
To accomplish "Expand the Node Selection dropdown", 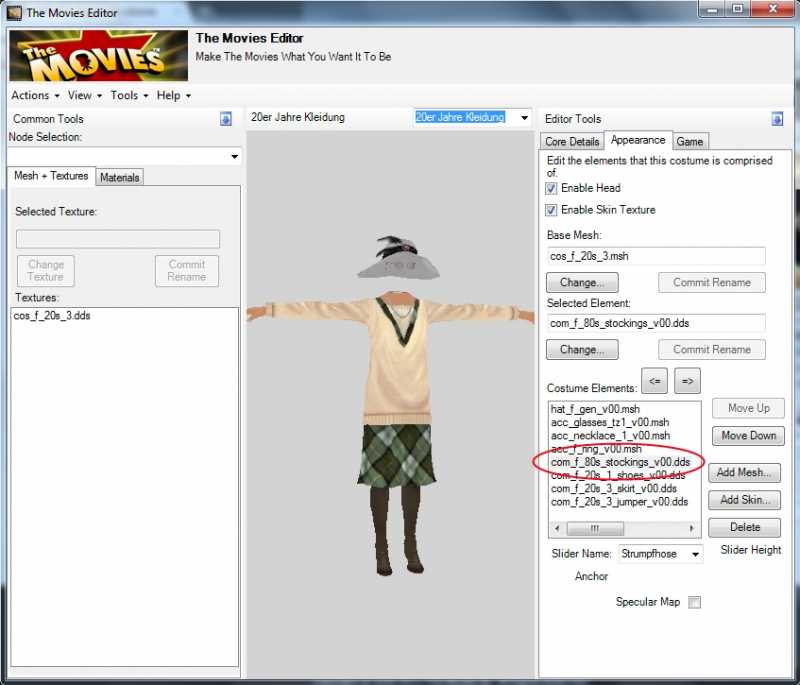I will 235,157.
